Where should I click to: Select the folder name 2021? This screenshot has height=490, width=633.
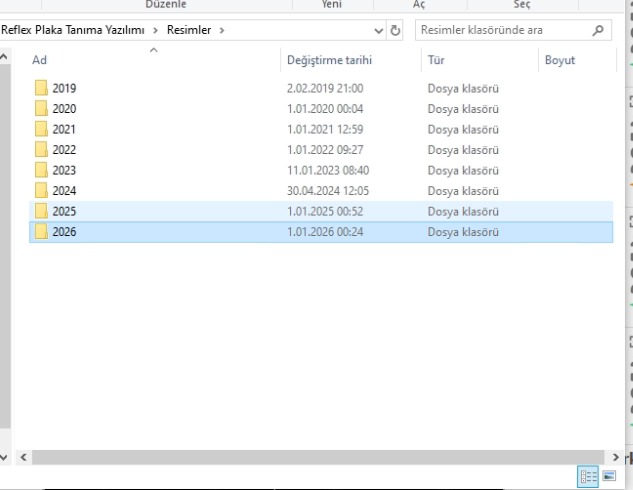point(64,130)
